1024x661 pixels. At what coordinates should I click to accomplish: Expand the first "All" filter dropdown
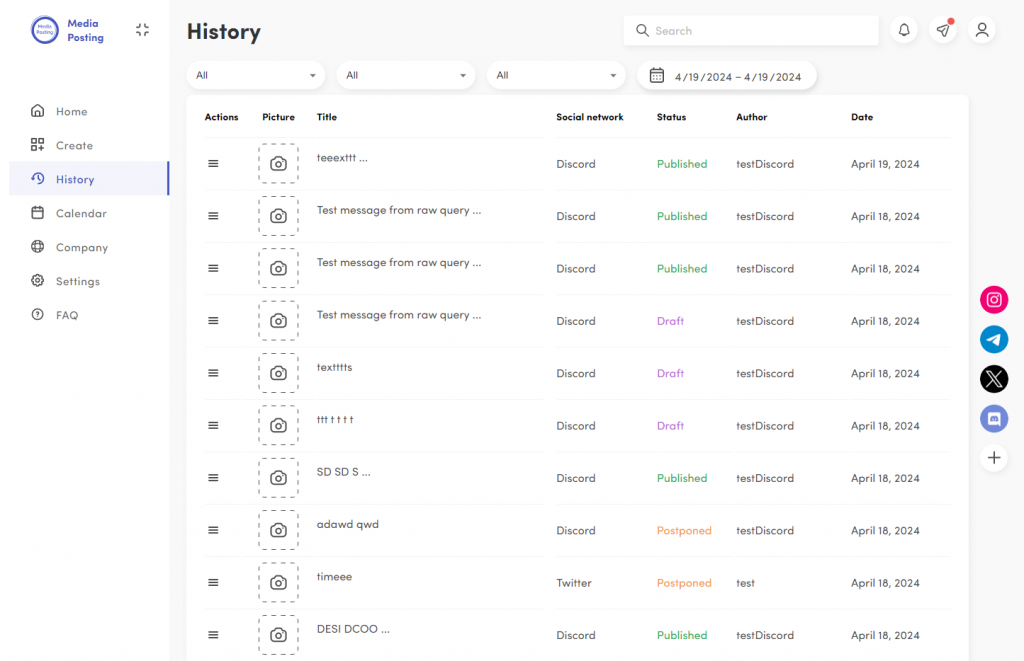click(x=256, y=75)
